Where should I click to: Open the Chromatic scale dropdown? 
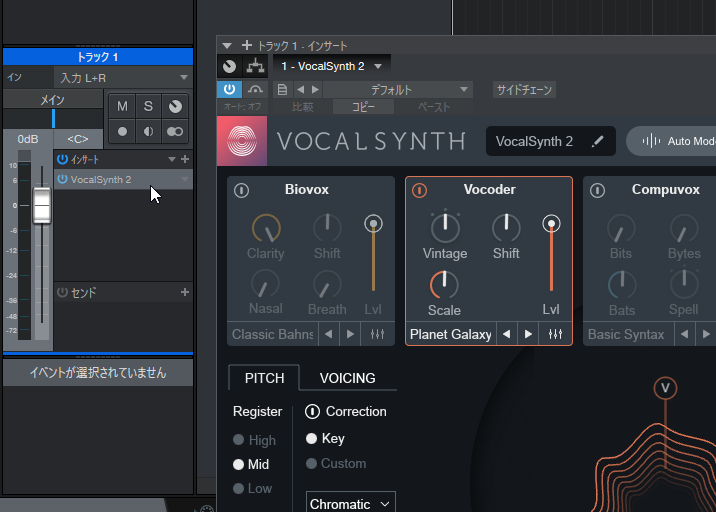pyautogui.click(x=350, y=504)
